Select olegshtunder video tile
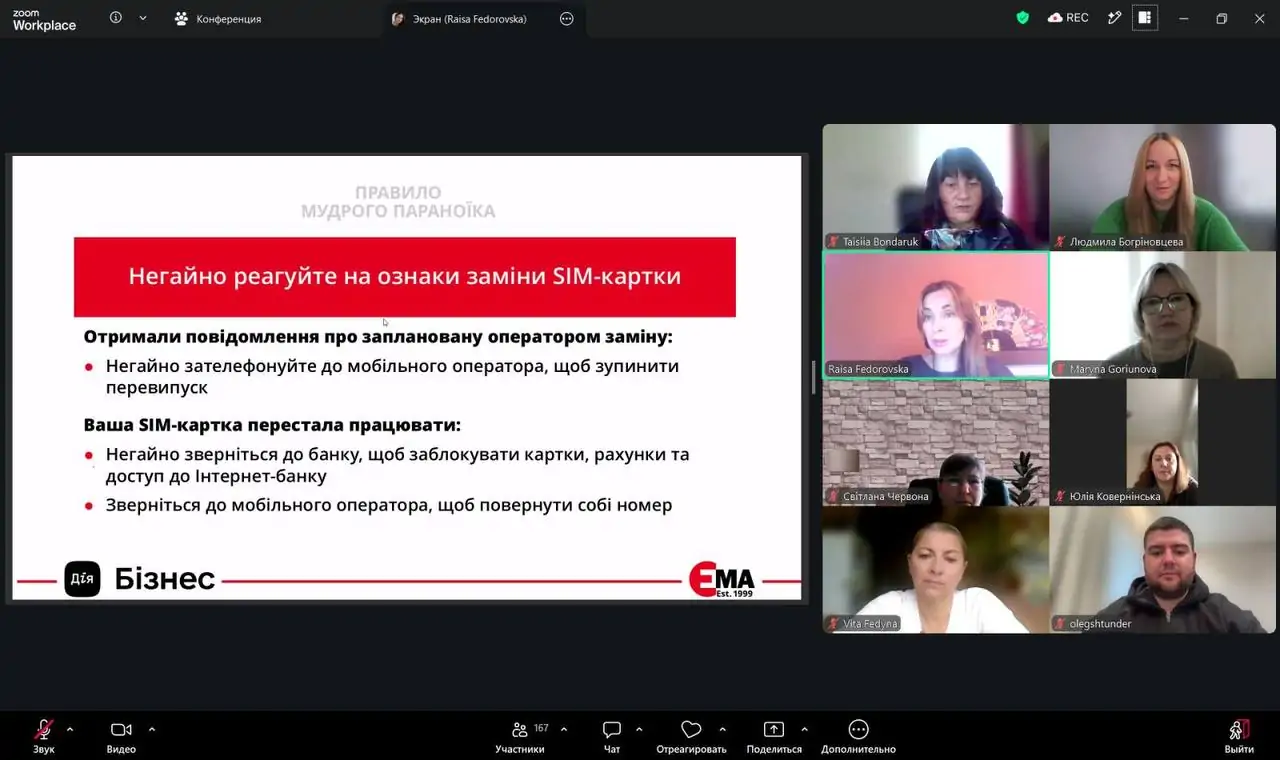 (1163, 570)
